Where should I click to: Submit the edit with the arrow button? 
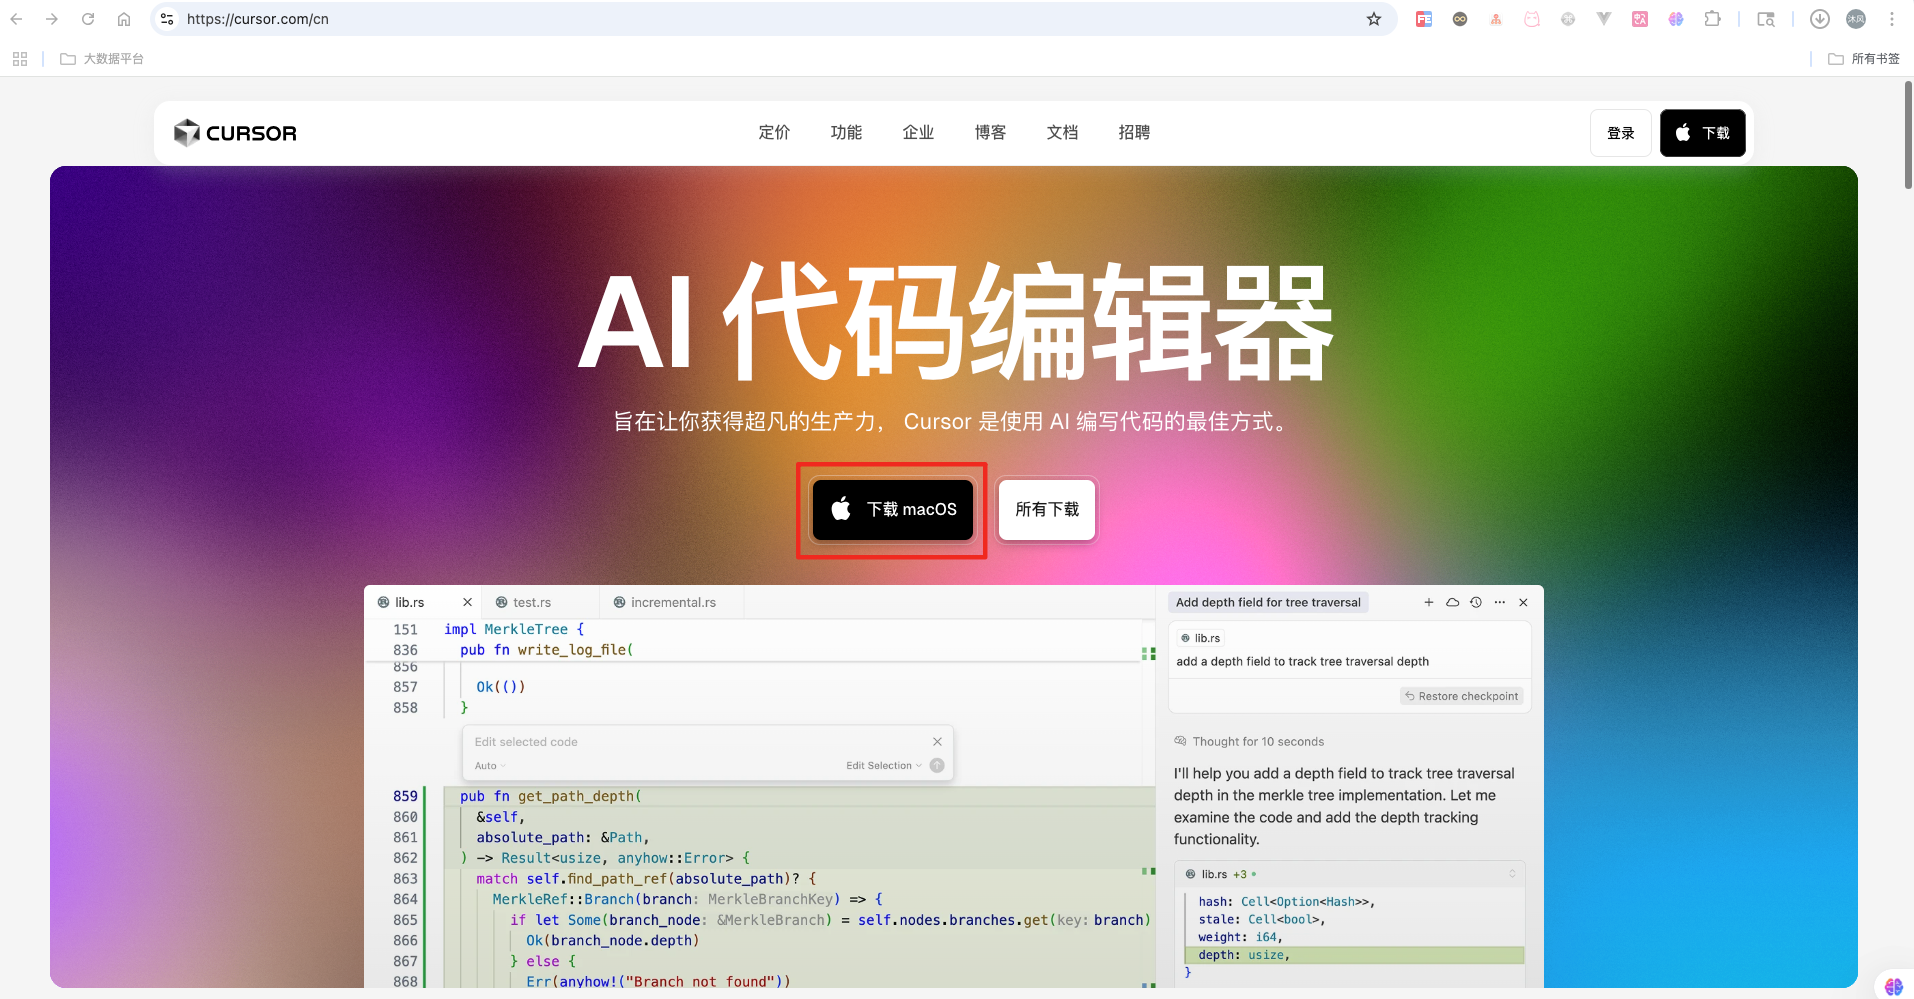point(937,766)
